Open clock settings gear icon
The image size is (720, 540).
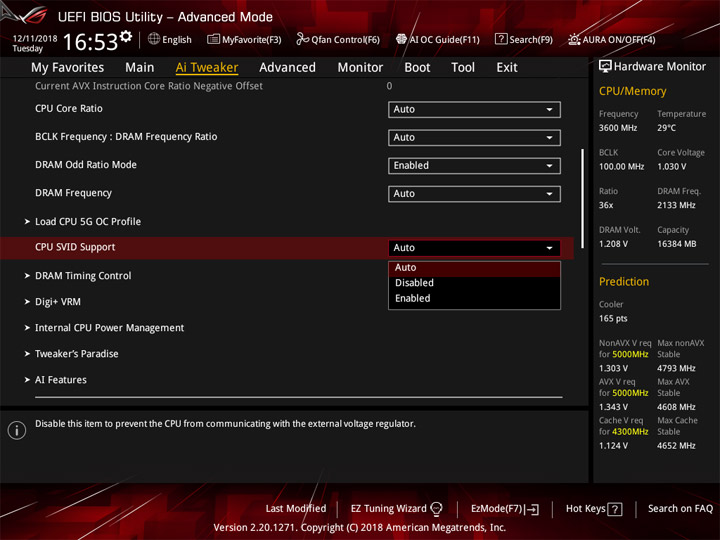pos(126,36)
